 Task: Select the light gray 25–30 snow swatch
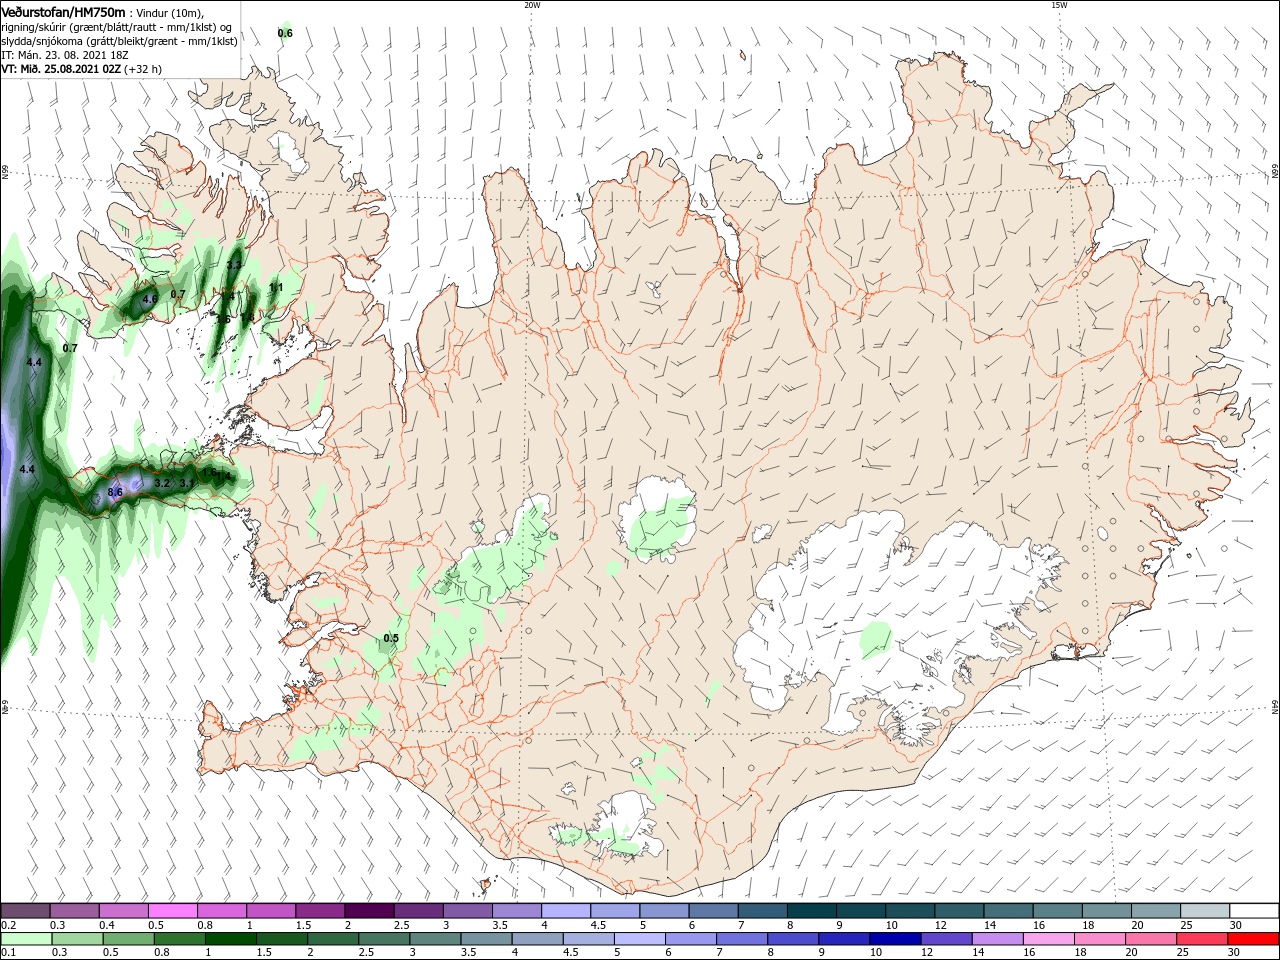pyautogui.click(x=1204, y=911)
